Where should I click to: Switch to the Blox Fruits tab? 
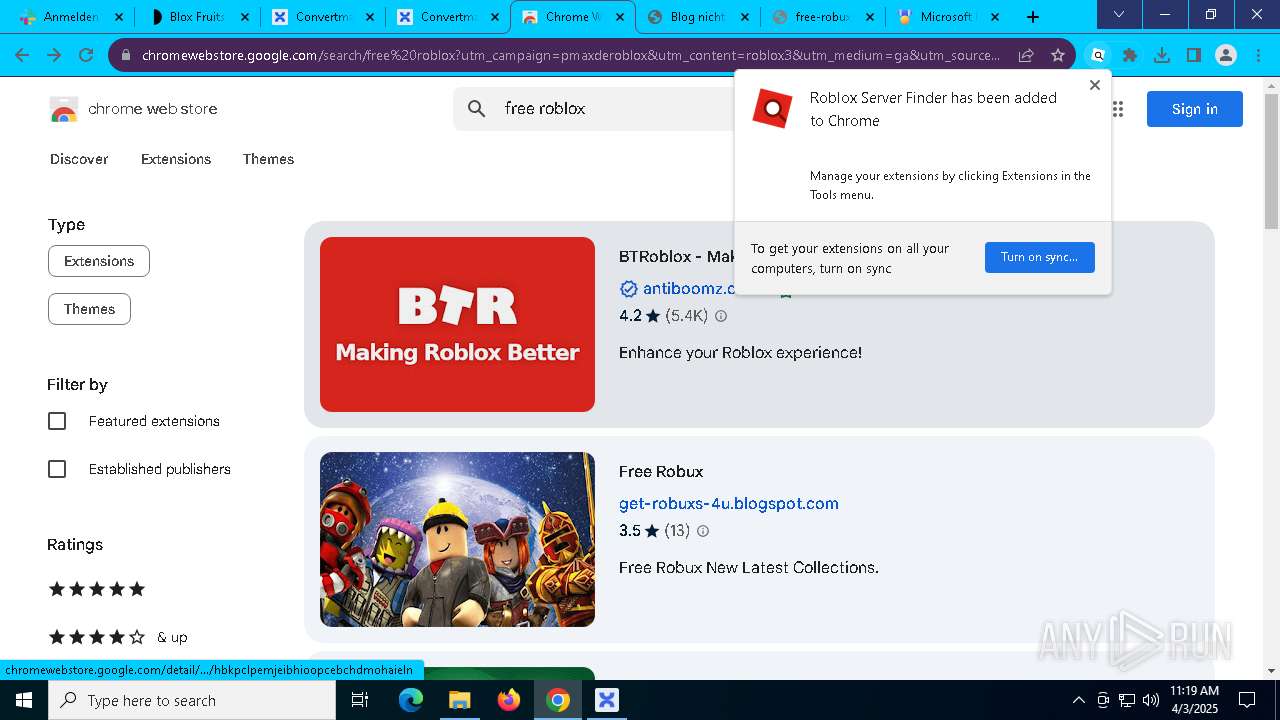(196, 17)
